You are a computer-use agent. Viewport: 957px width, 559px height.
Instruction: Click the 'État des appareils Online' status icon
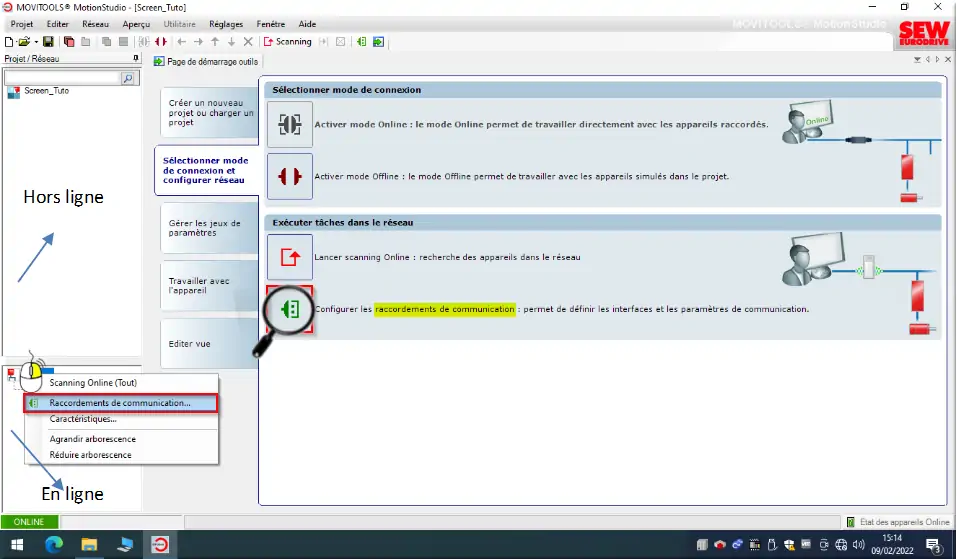tap(850, 522)
